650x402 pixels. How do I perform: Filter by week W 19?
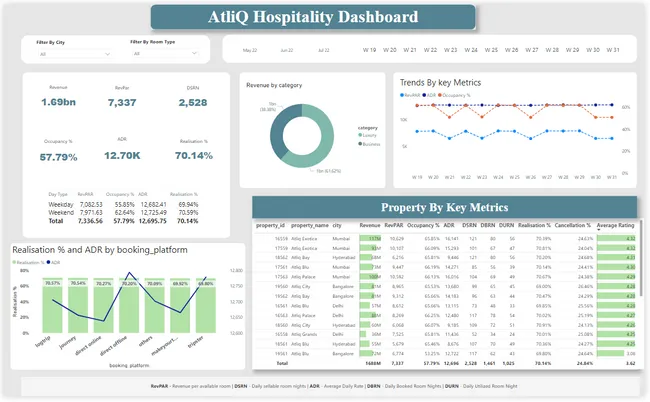point(369,50)
